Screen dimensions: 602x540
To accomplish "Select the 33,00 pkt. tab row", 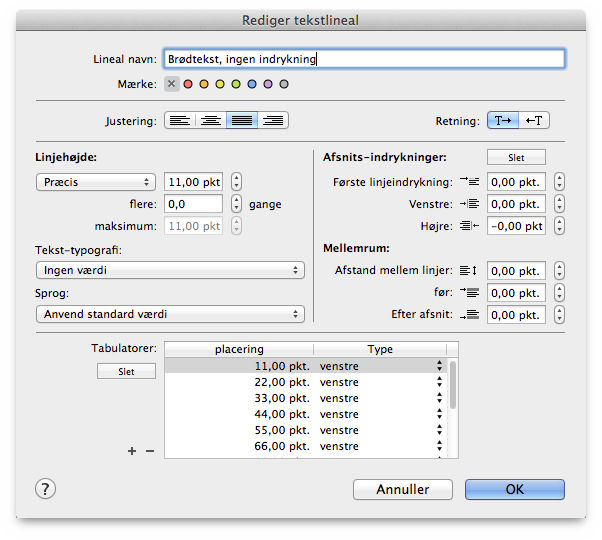I will (x=306, y=398).
